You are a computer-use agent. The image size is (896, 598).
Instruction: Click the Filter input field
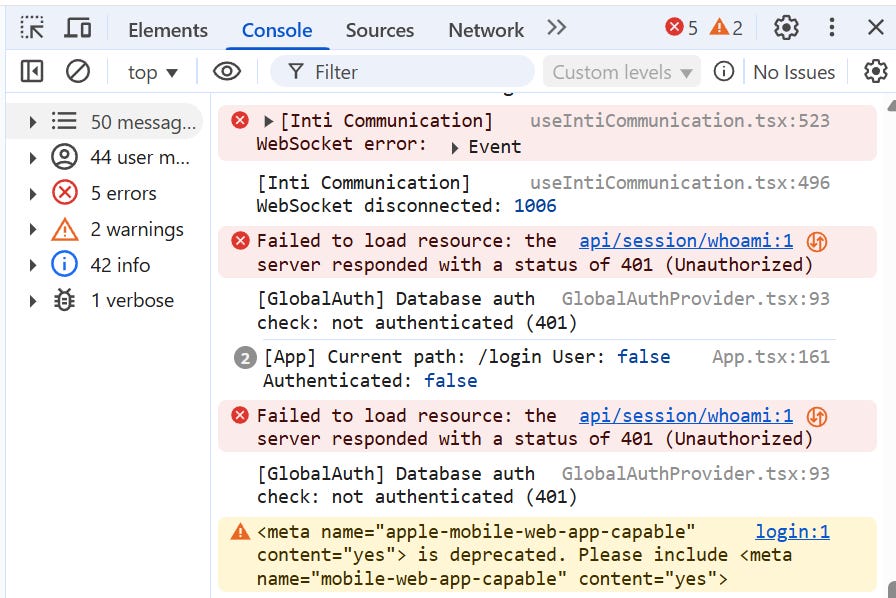coord(402,72)
